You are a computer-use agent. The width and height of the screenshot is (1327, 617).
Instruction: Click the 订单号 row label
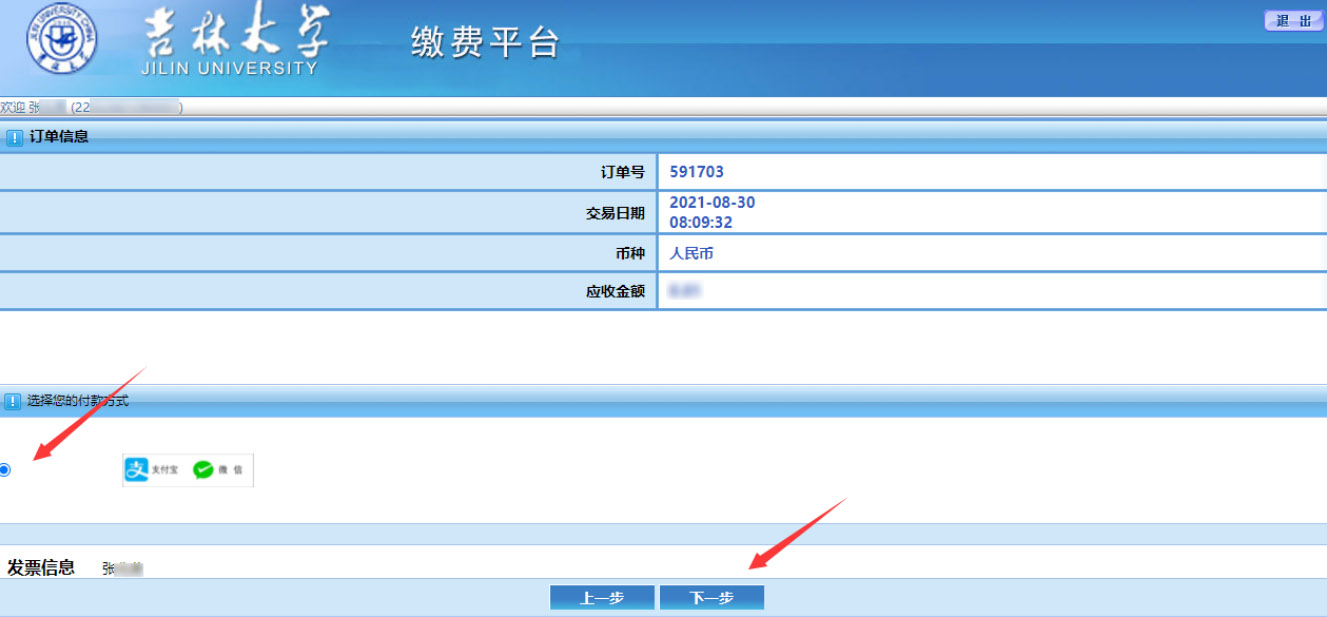click(x=622, y=172)
